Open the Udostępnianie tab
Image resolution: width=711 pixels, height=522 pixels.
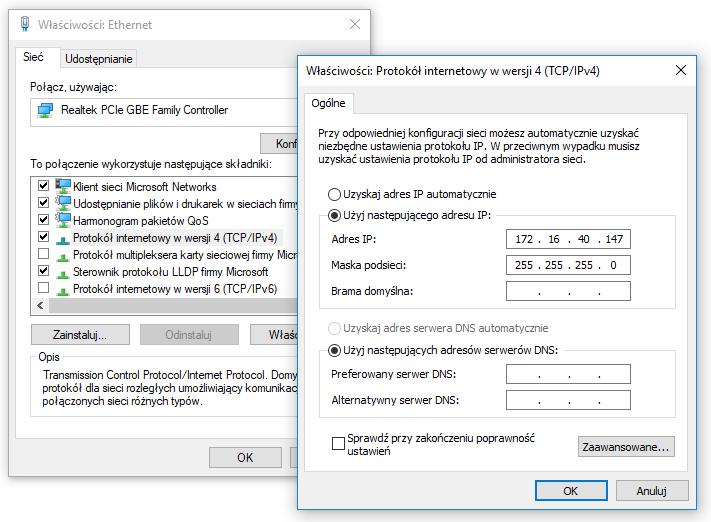99,59
